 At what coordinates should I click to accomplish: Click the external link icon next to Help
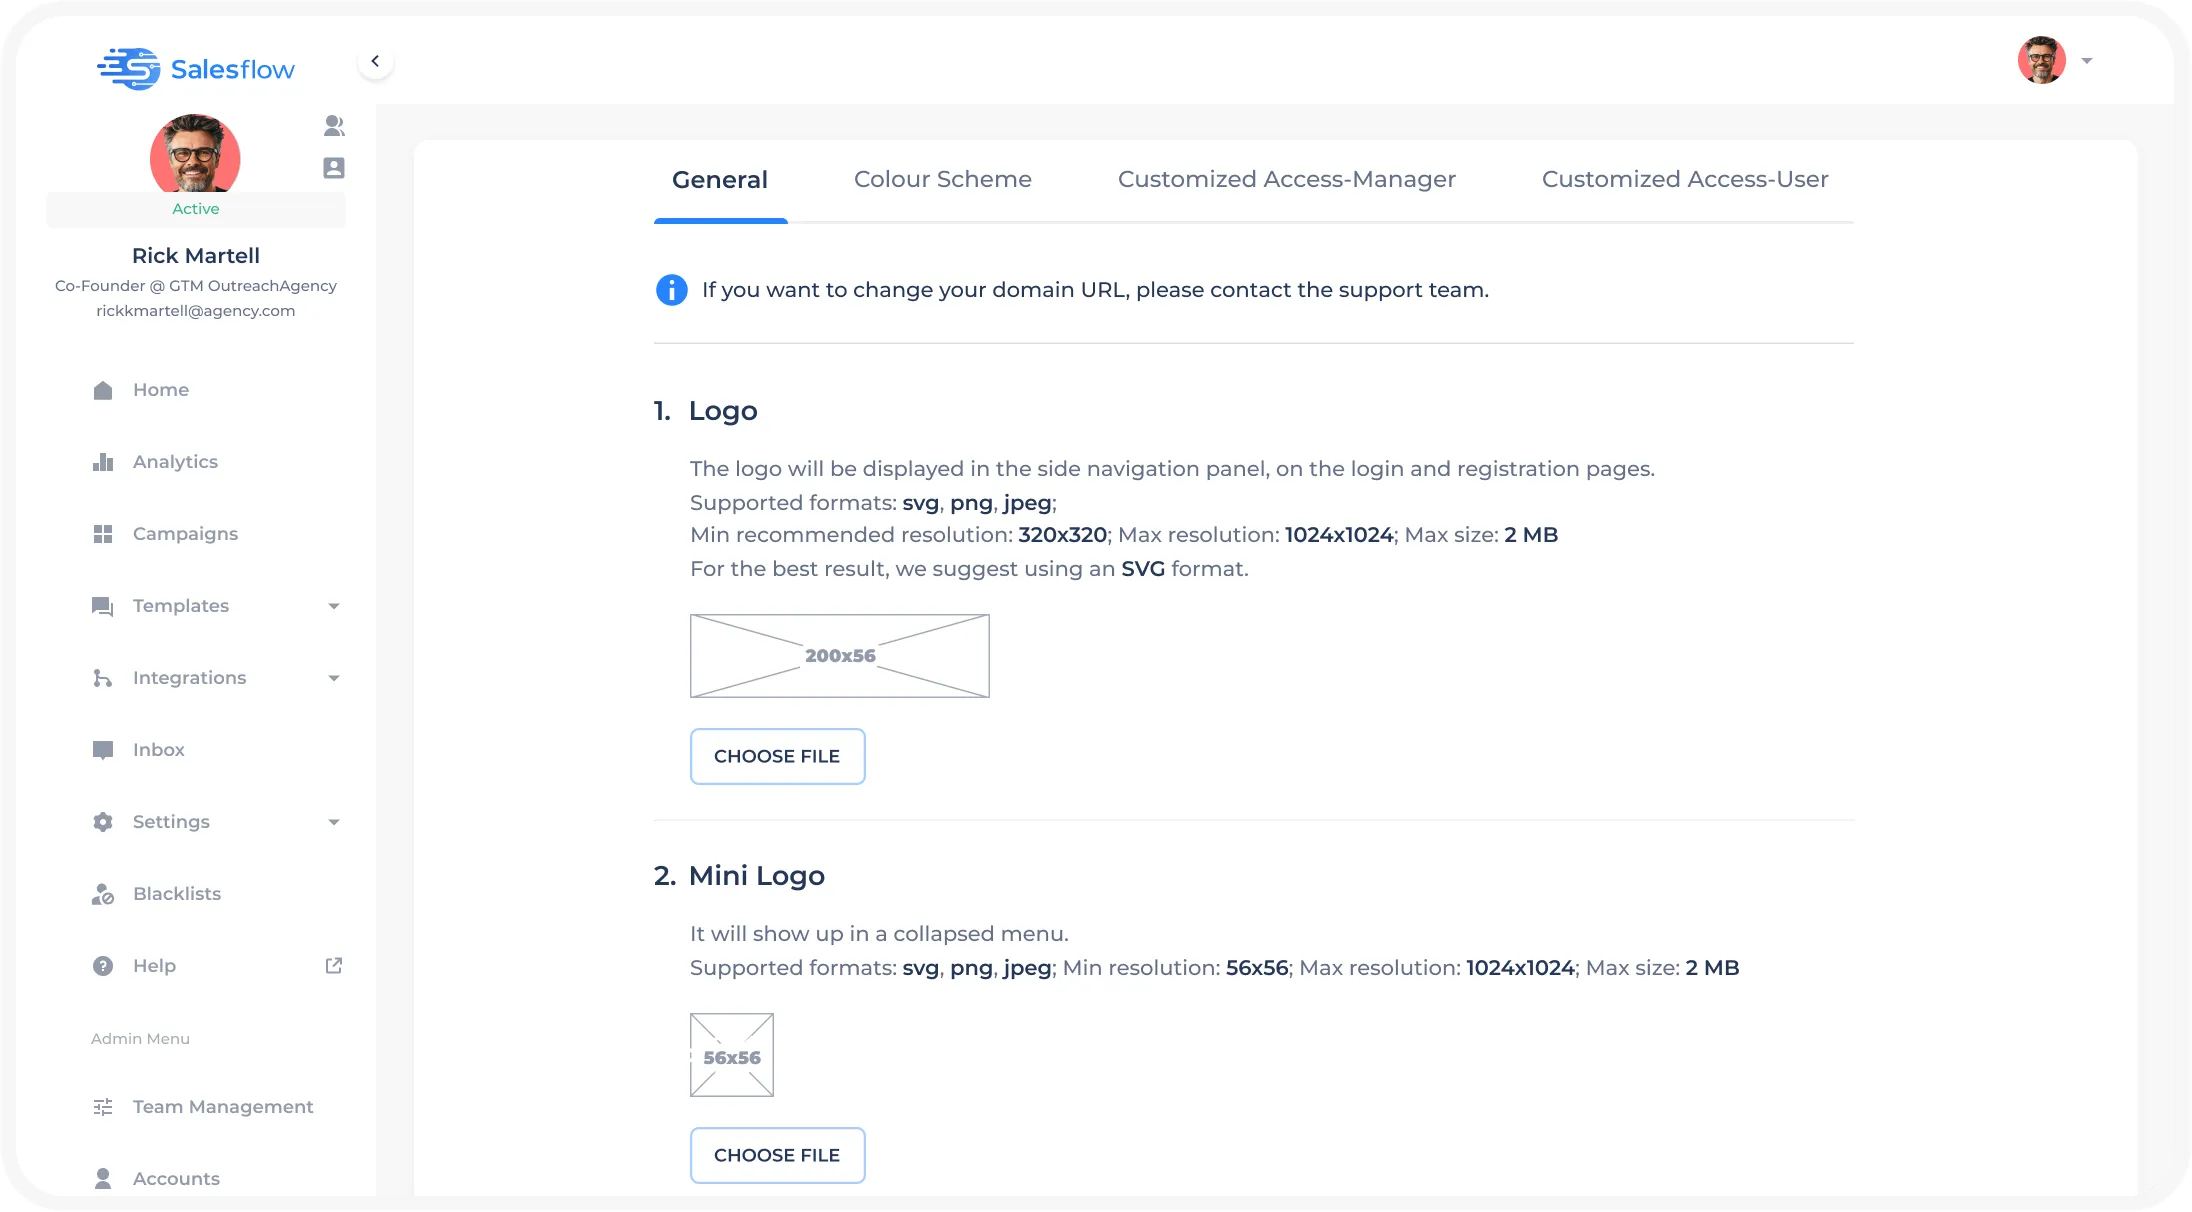pyautogui.click(x=334, y=966)
